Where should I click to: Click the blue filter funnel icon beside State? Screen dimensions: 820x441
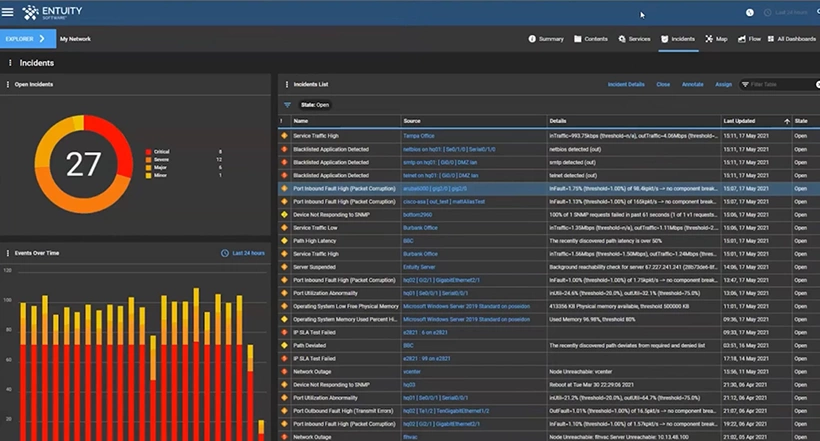[287, 105]
